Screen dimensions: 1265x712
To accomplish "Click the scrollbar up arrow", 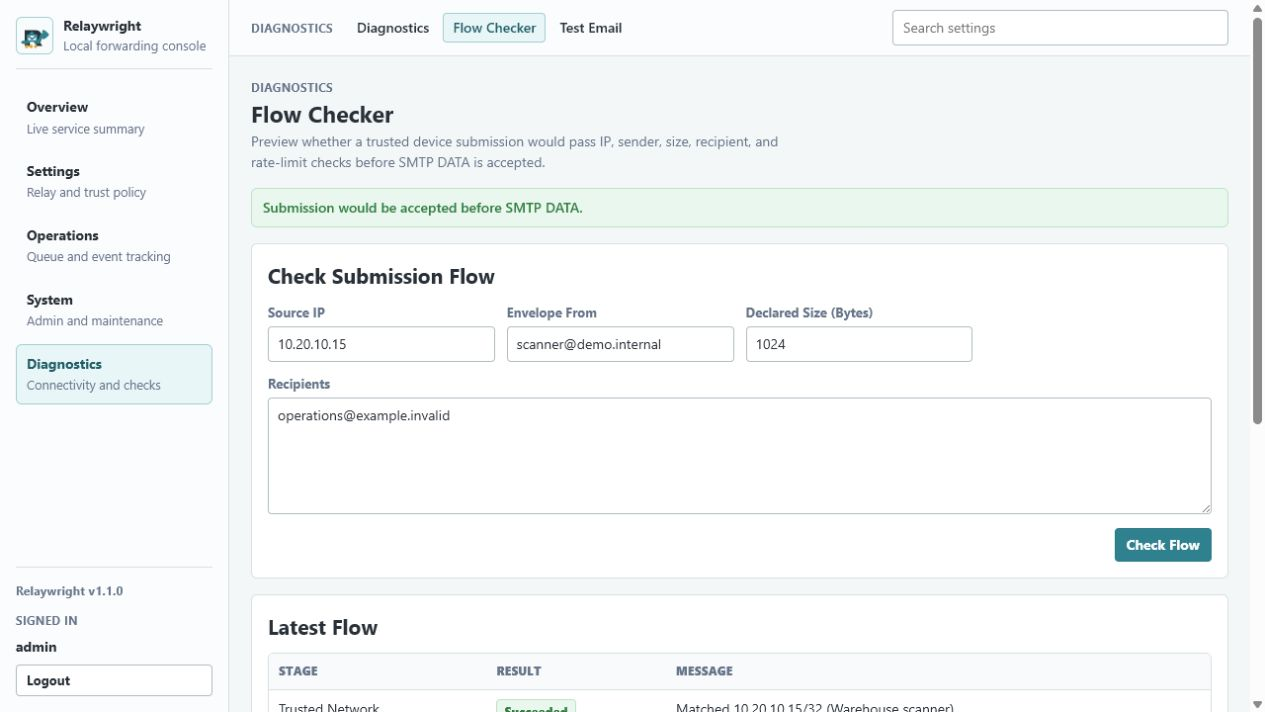I will [1258, 8].
